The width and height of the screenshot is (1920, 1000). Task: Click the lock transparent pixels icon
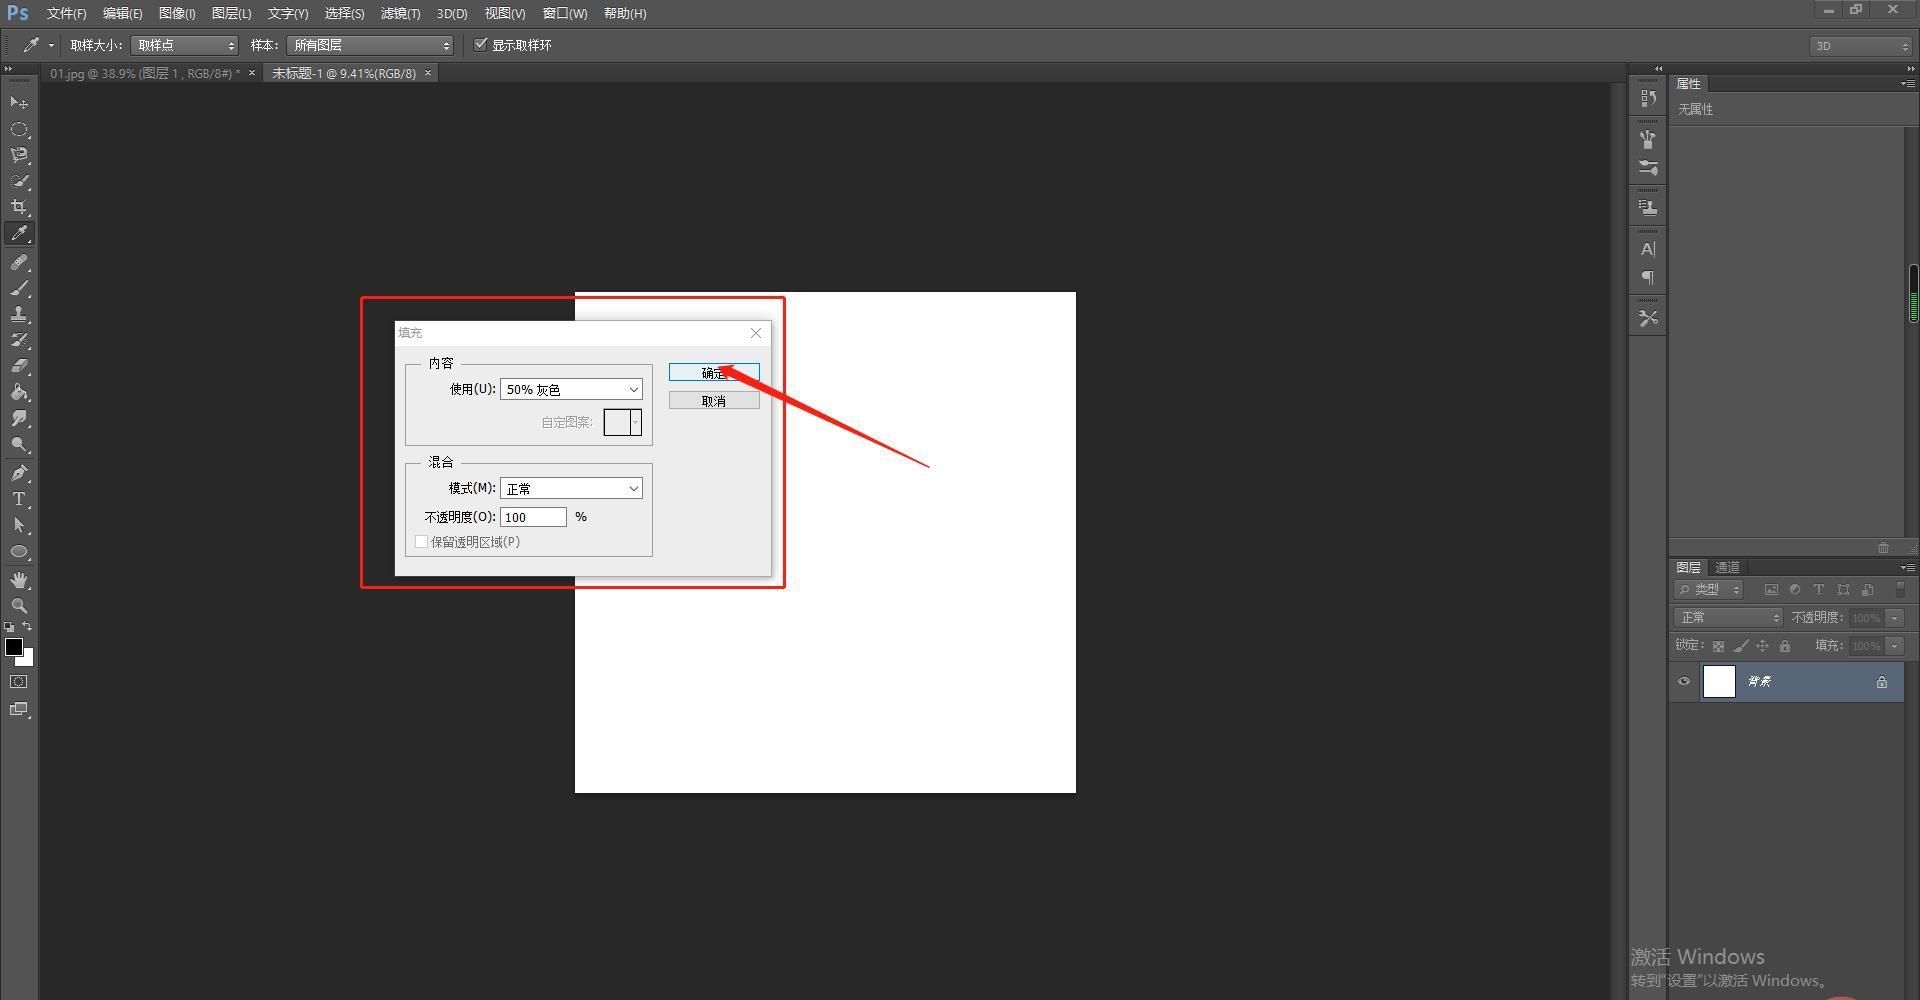click(1718, 646)
